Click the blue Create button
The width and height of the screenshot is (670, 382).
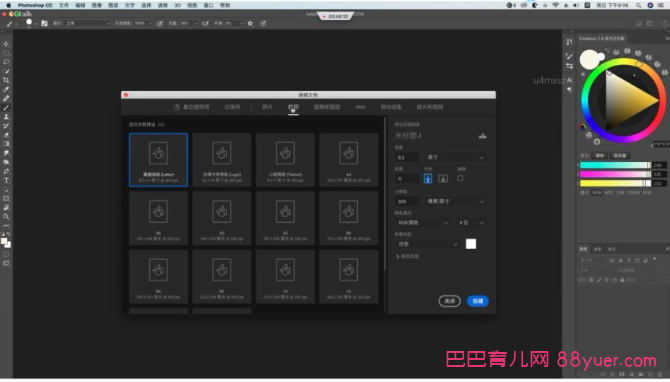point(478,301)
